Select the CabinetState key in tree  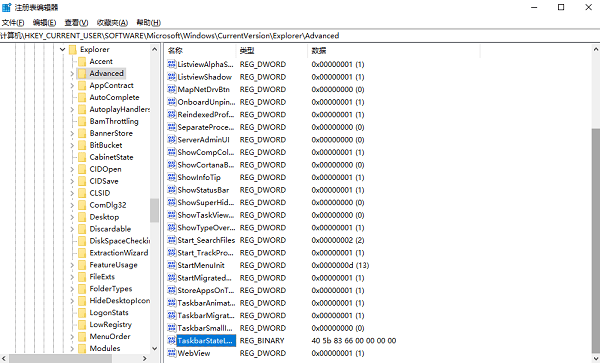111,157
